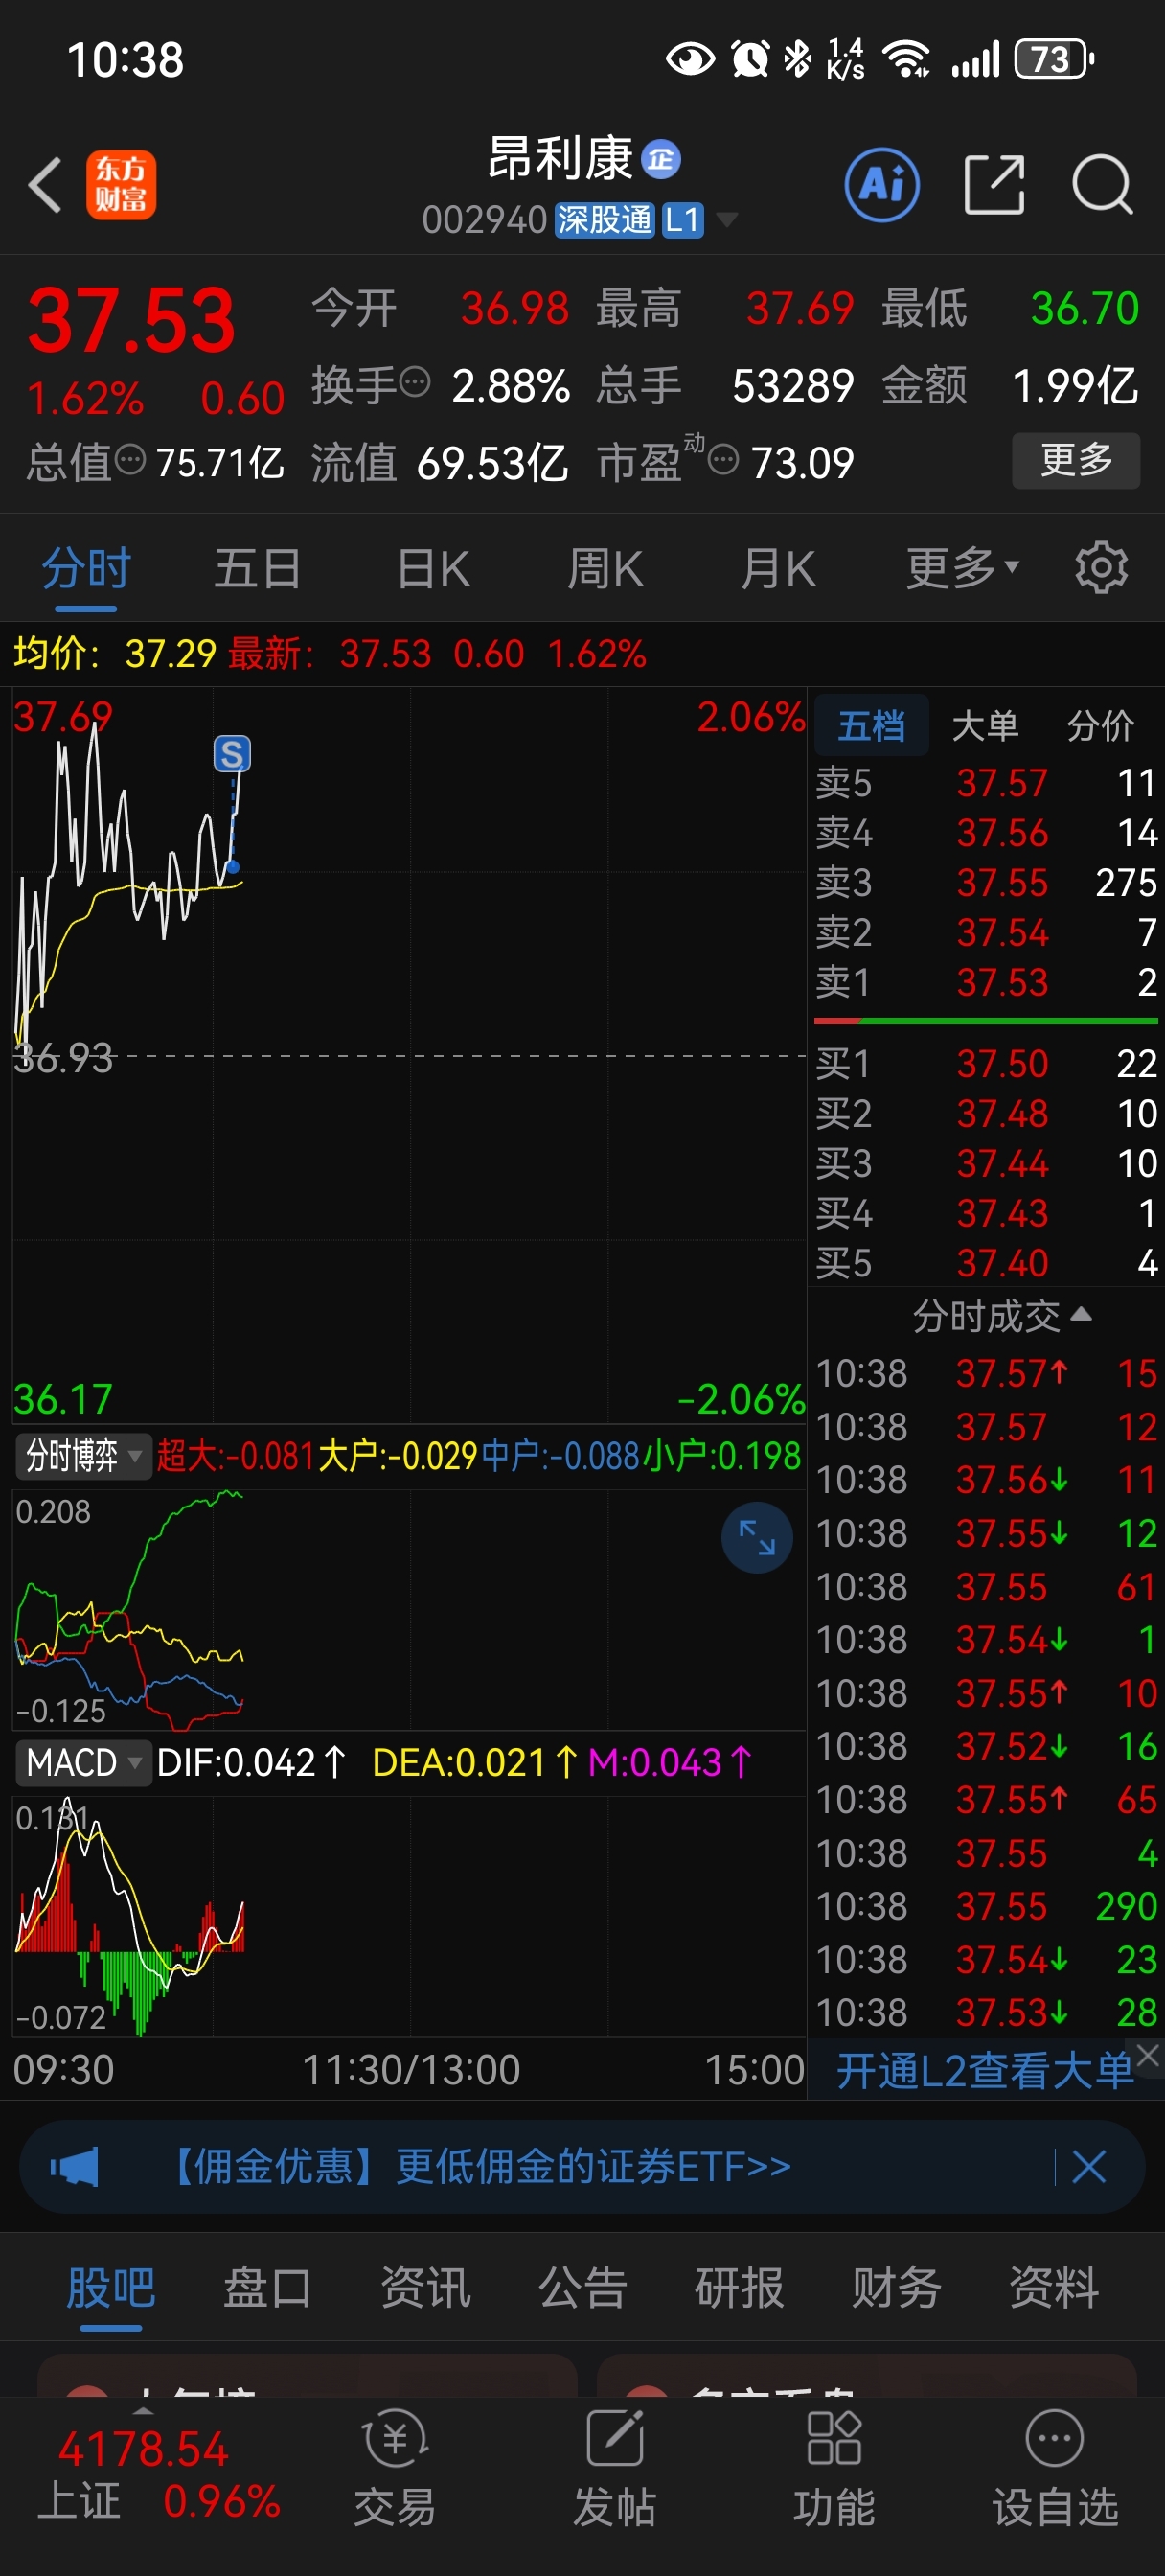Expand the stock code dropdown arrow

pyautogui.click(x=727, y=220)
